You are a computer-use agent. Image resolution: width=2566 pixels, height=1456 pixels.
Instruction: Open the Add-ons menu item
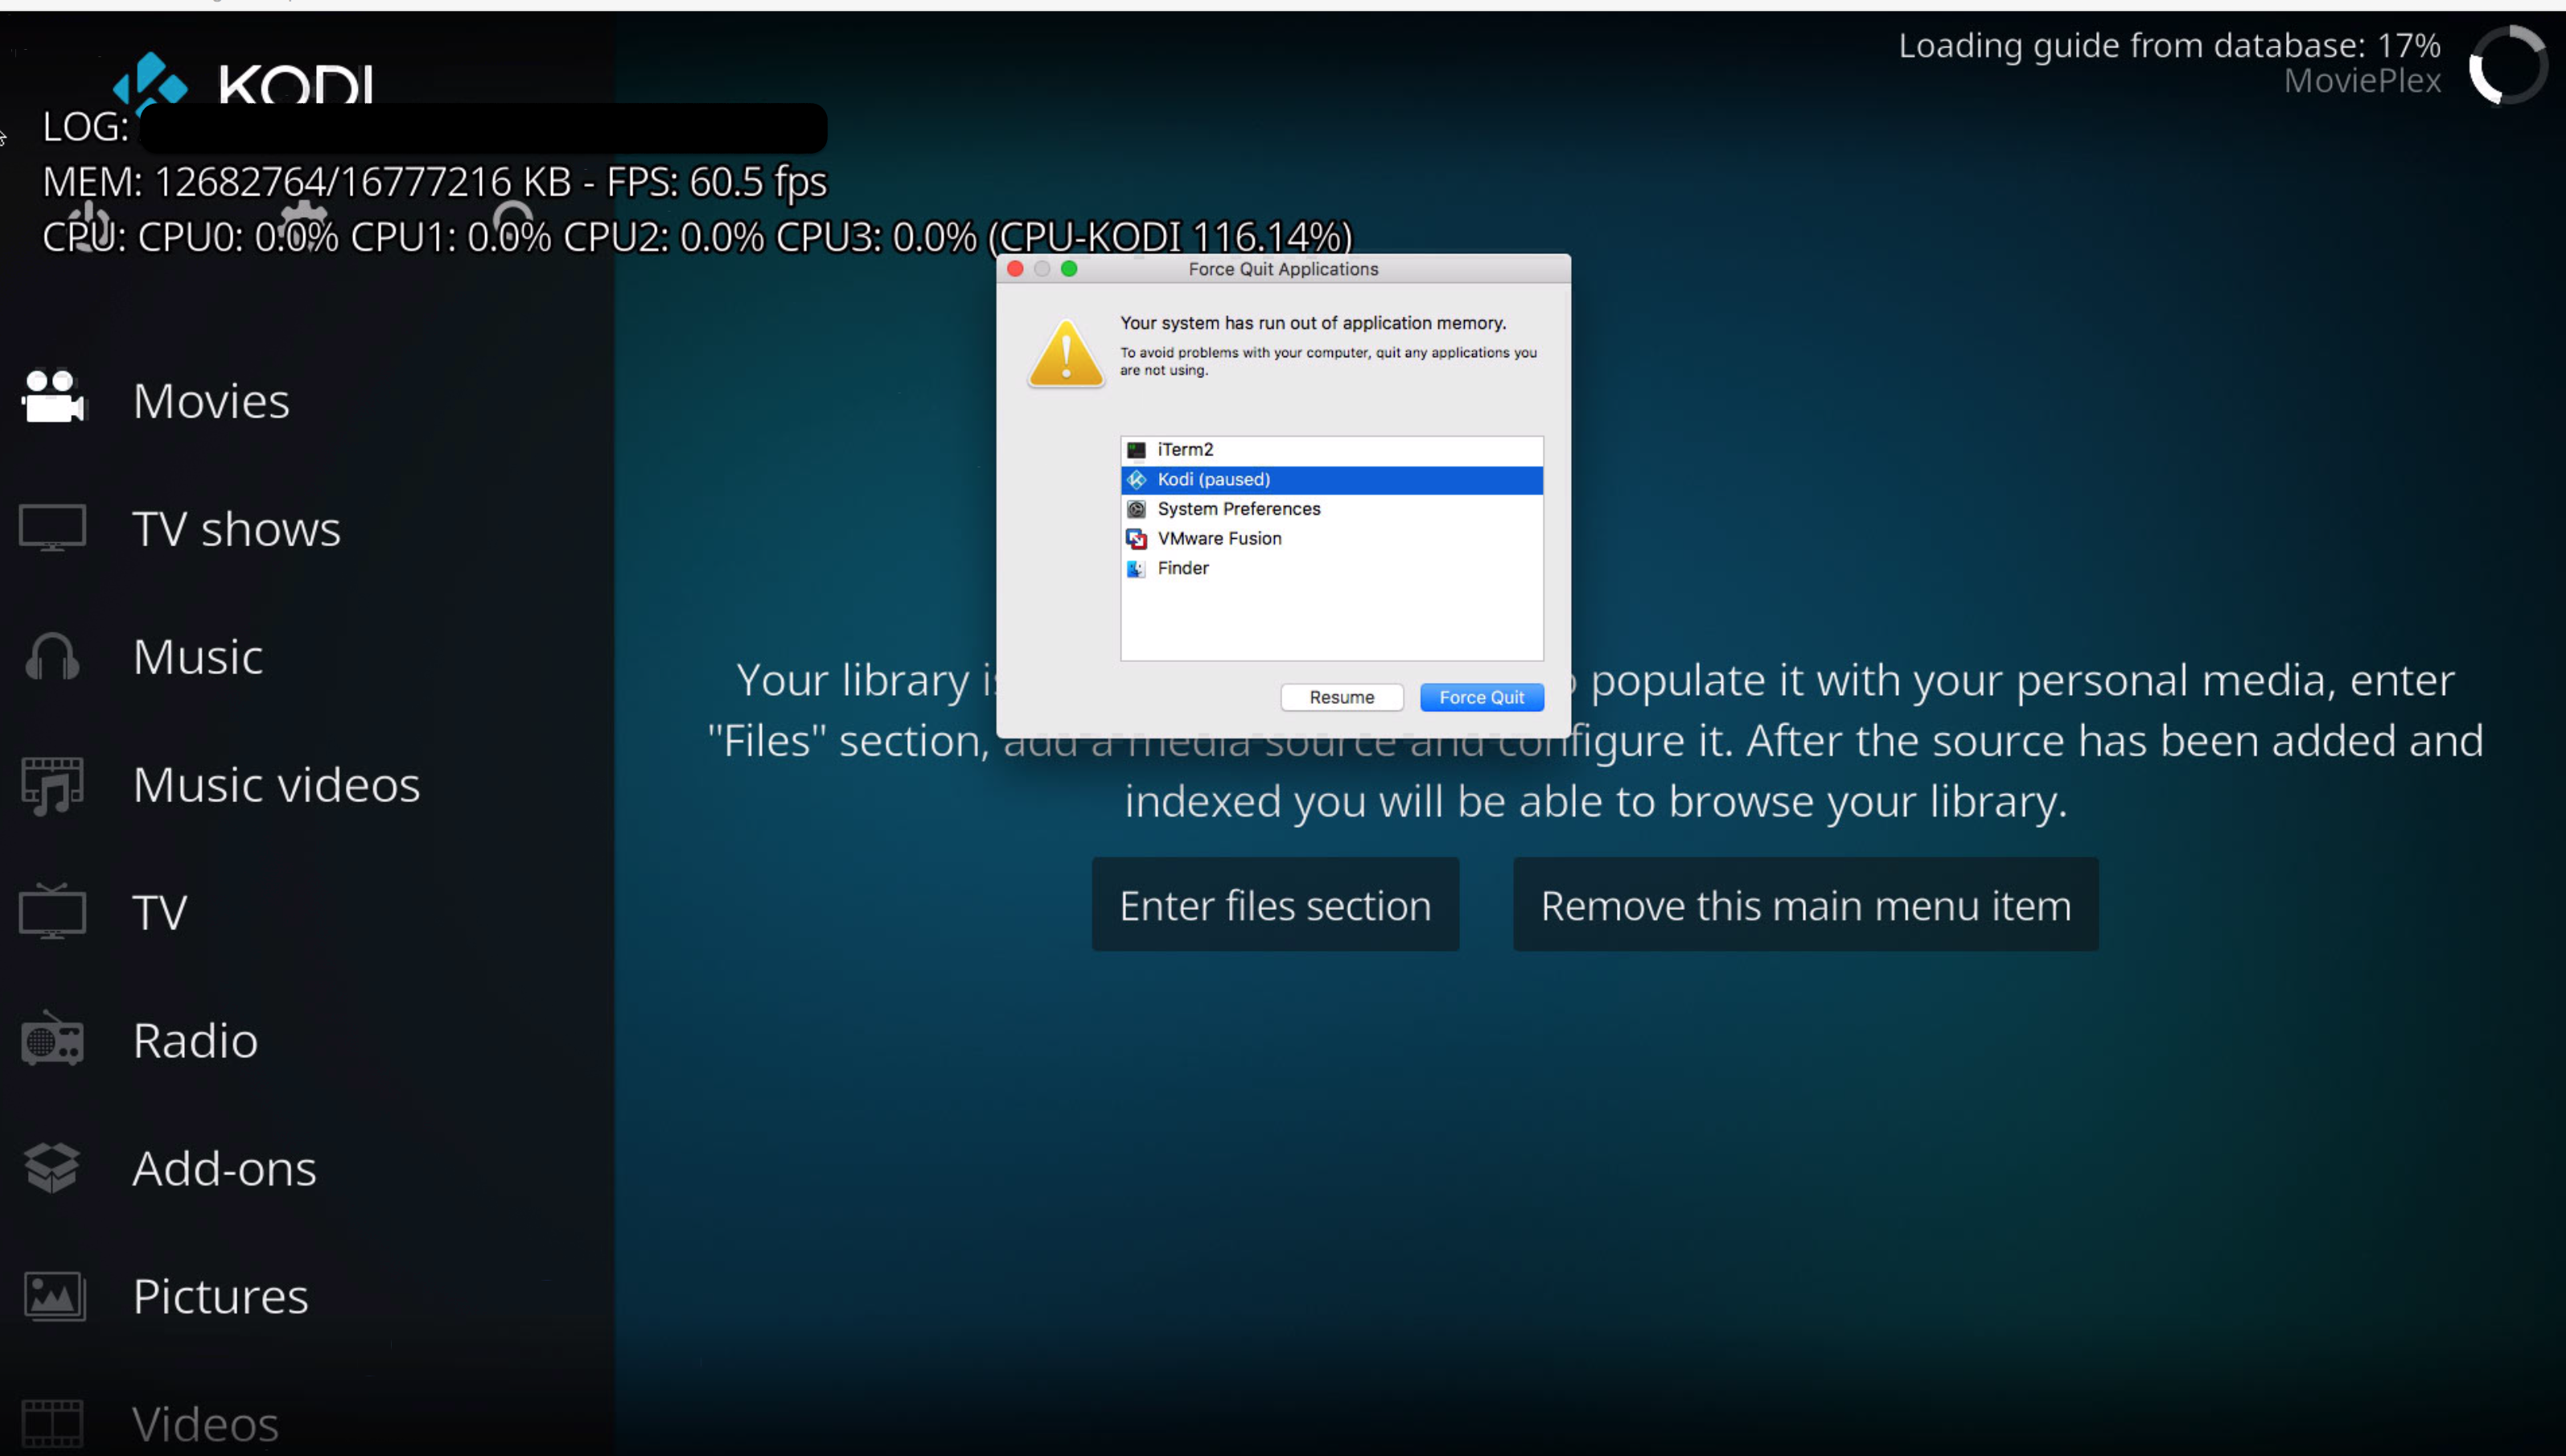pos(224,1168)
